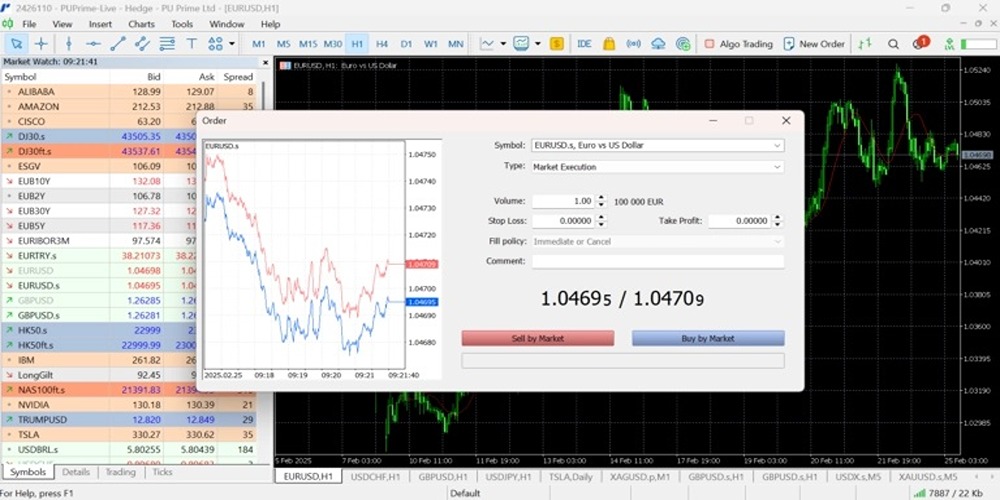Open the USDCHF,H1 chart tab
1000x500 pixels.
(376, 476)
